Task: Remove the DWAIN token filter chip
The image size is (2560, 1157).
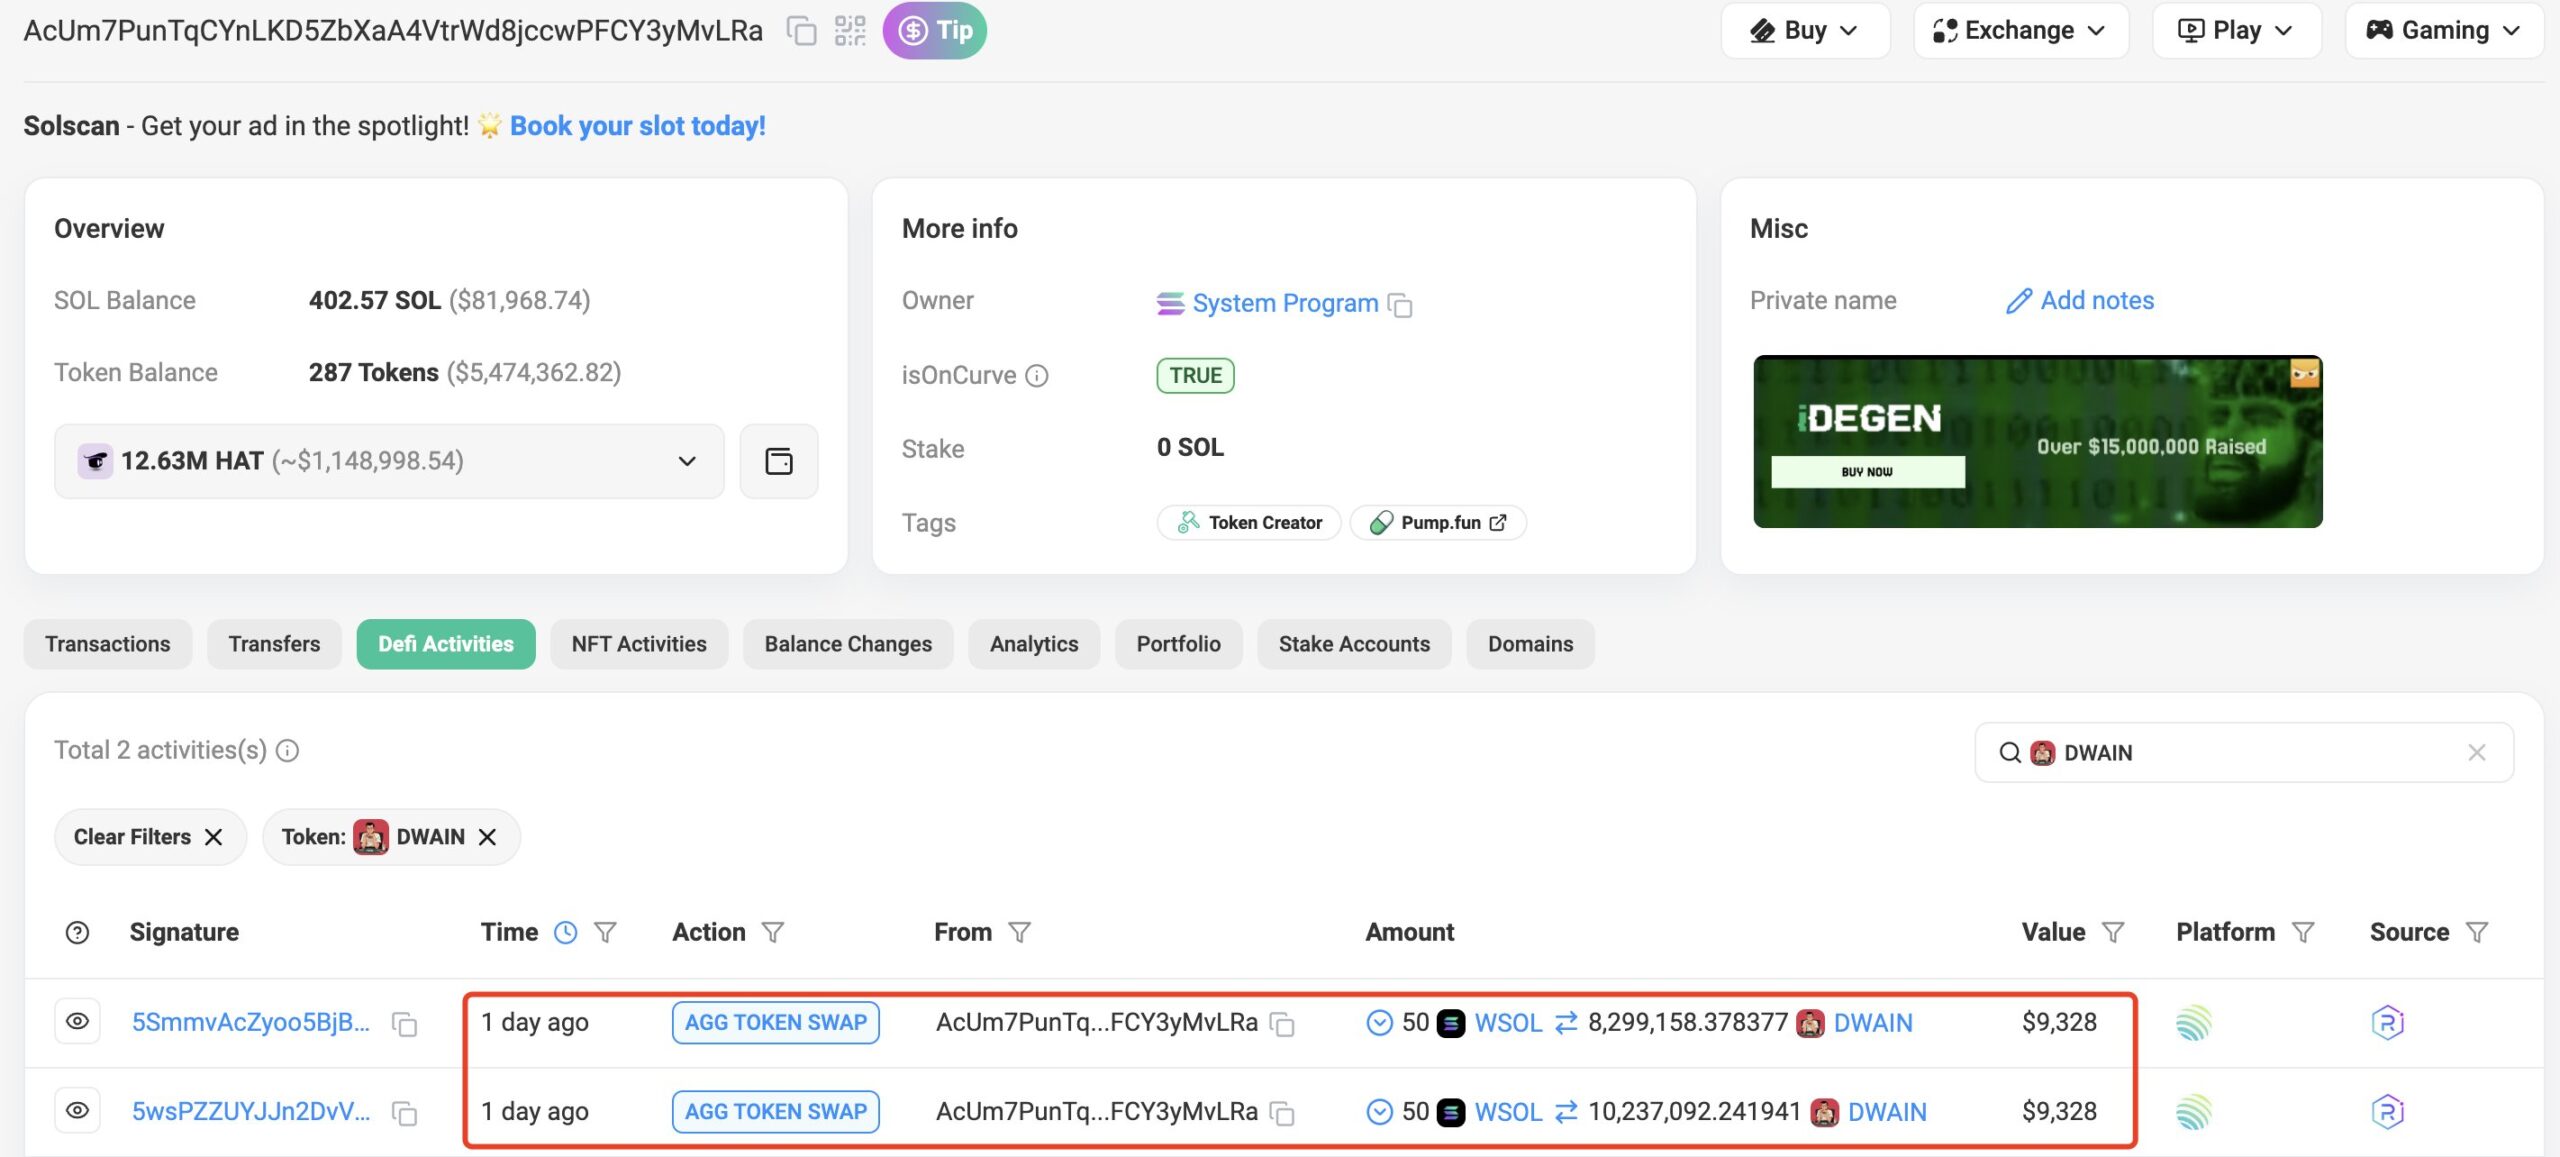Action: [487, 837]
